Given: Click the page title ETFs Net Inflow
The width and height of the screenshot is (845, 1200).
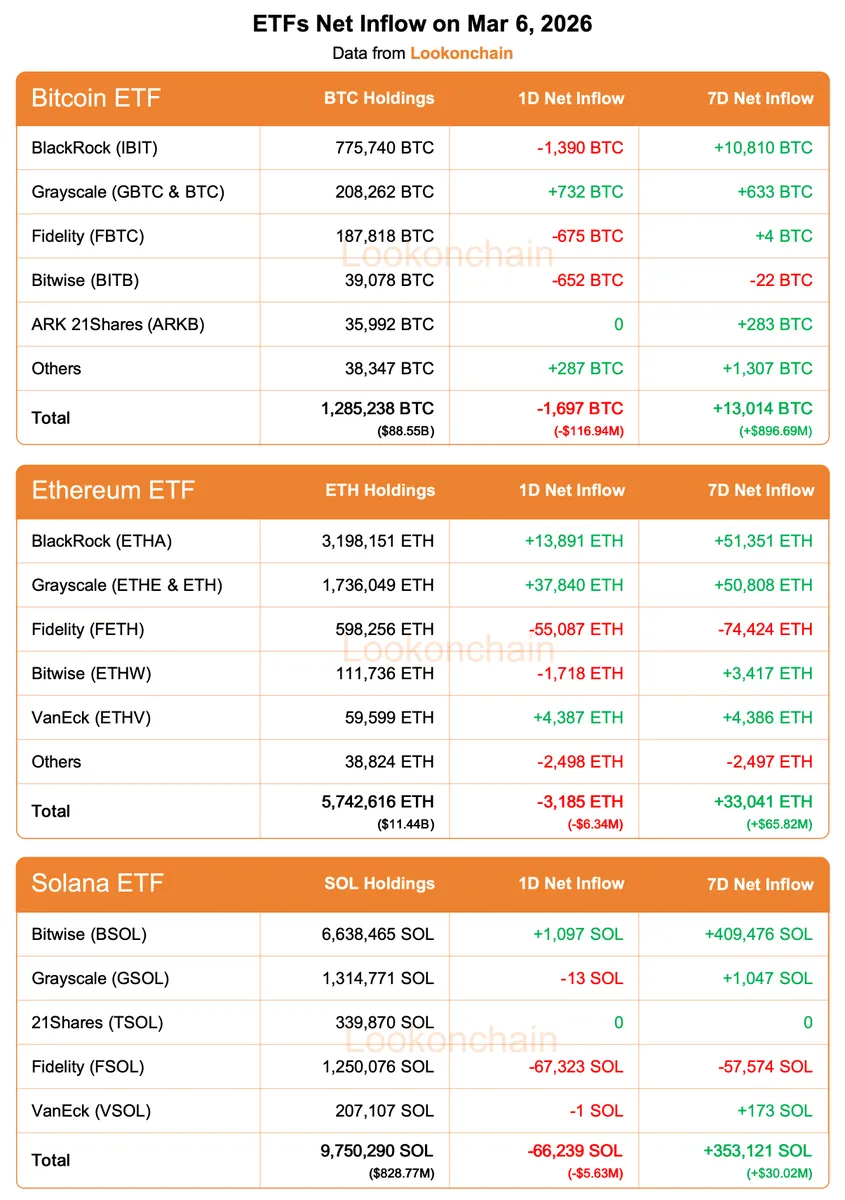Looking at the screenshot, I should point(422,24).
